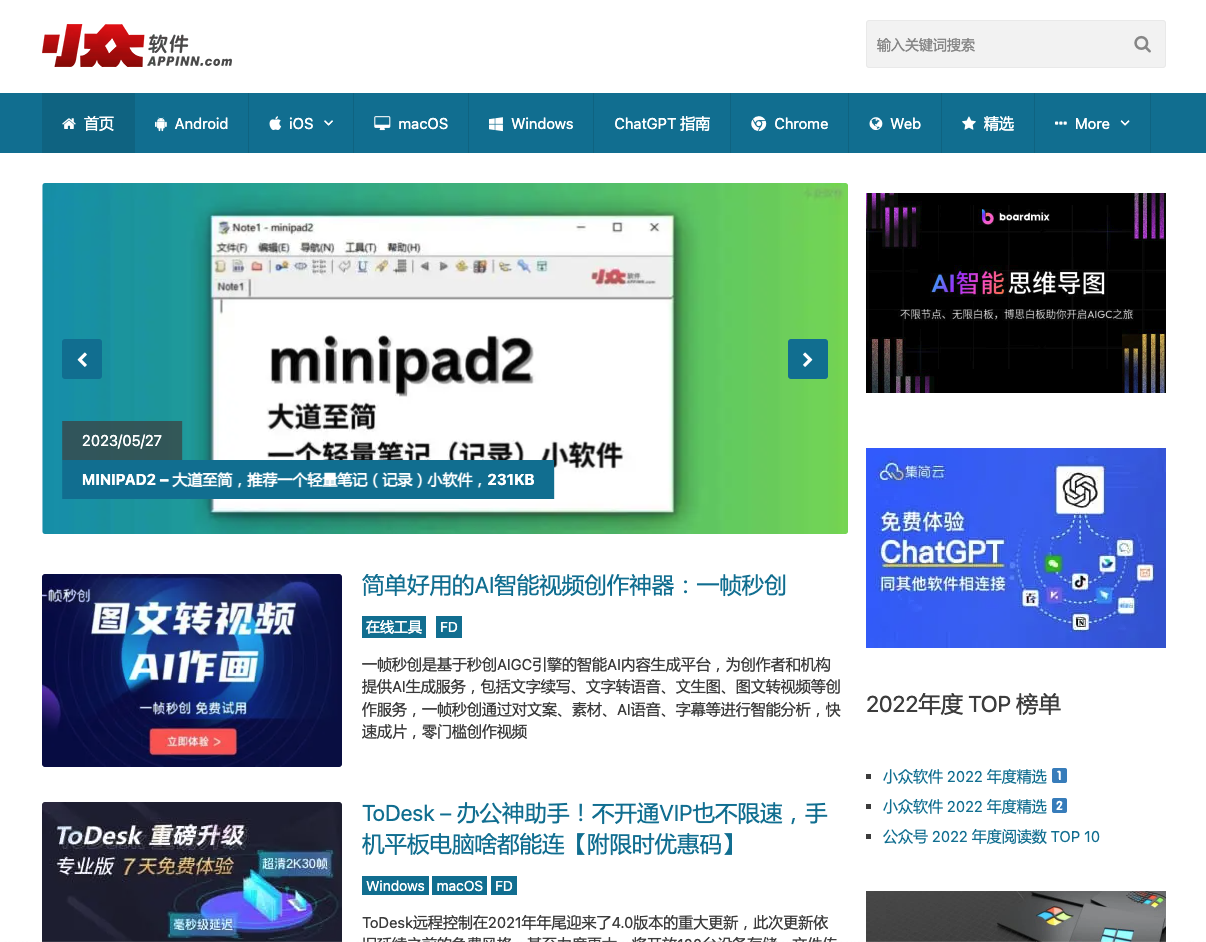The image size is (1206, 942).
Task: Open 小众软件 2022 年度精选 2 link
Action: pos(975,807)
